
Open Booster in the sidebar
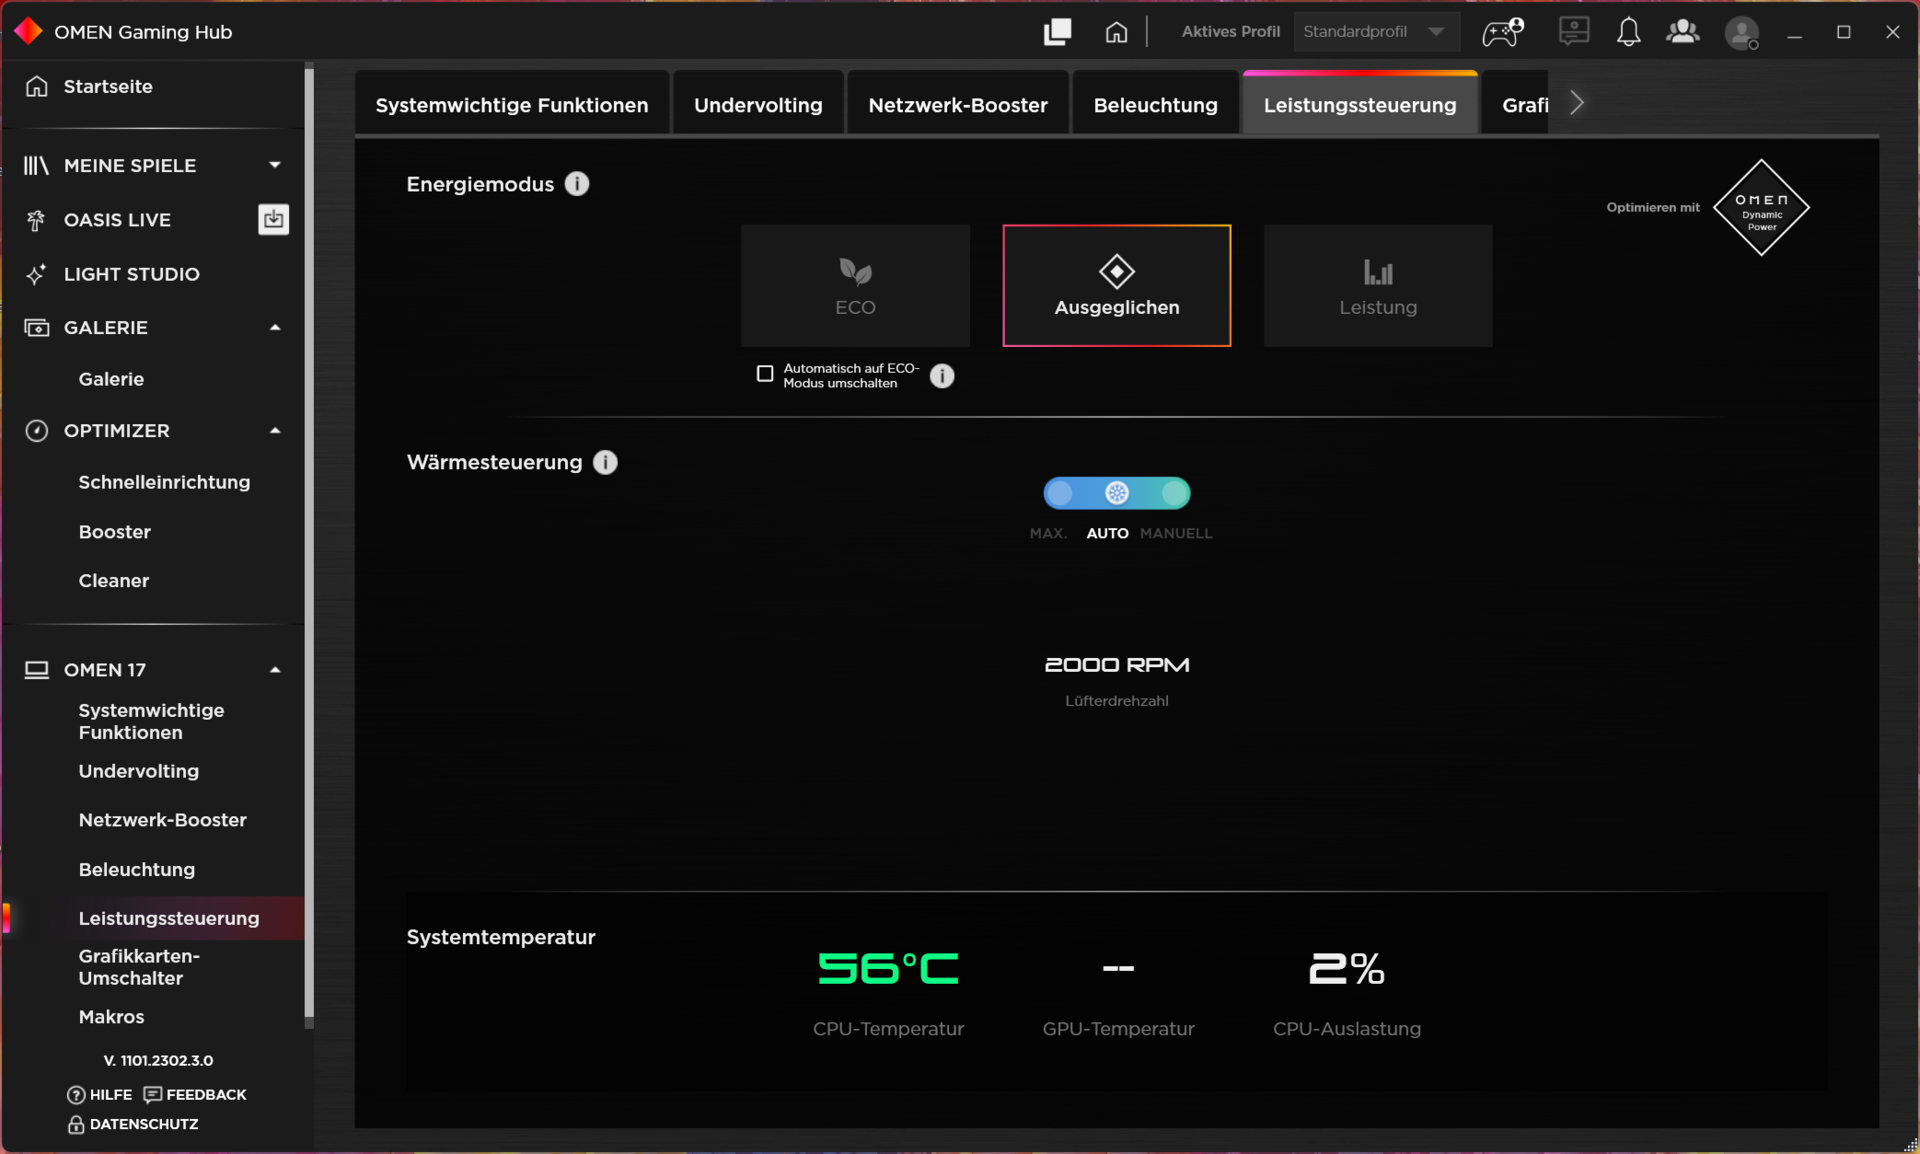point(114,532)
